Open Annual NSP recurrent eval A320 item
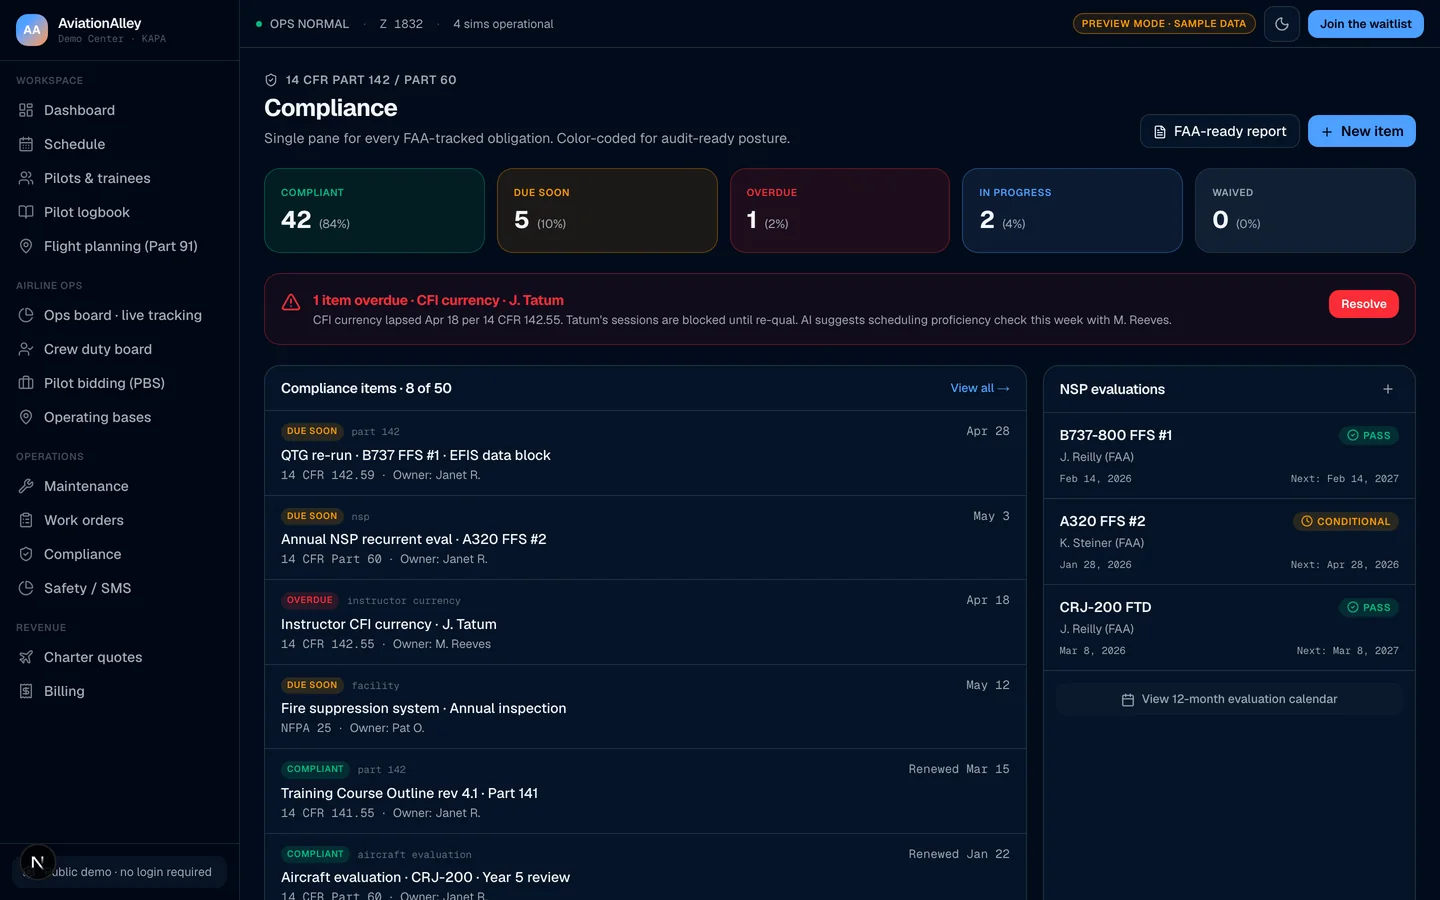 tap(645, 538)
